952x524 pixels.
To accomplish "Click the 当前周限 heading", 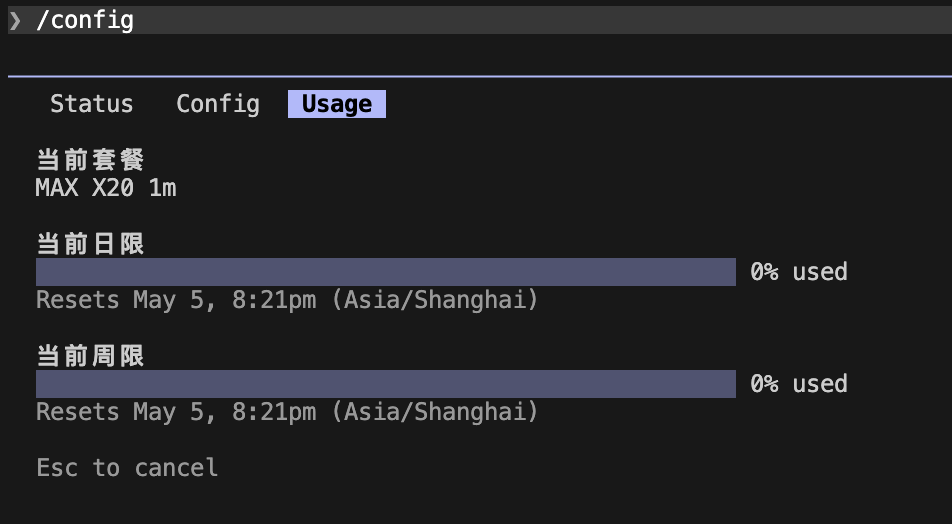I will pyautogui.click(x=90, y=356).
